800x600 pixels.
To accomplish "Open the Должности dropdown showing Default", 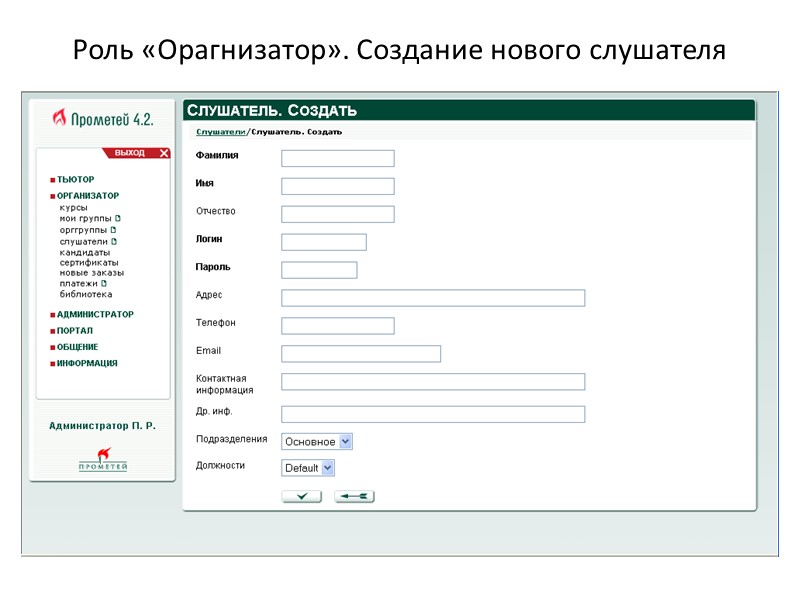I will [x=308, y=468].
